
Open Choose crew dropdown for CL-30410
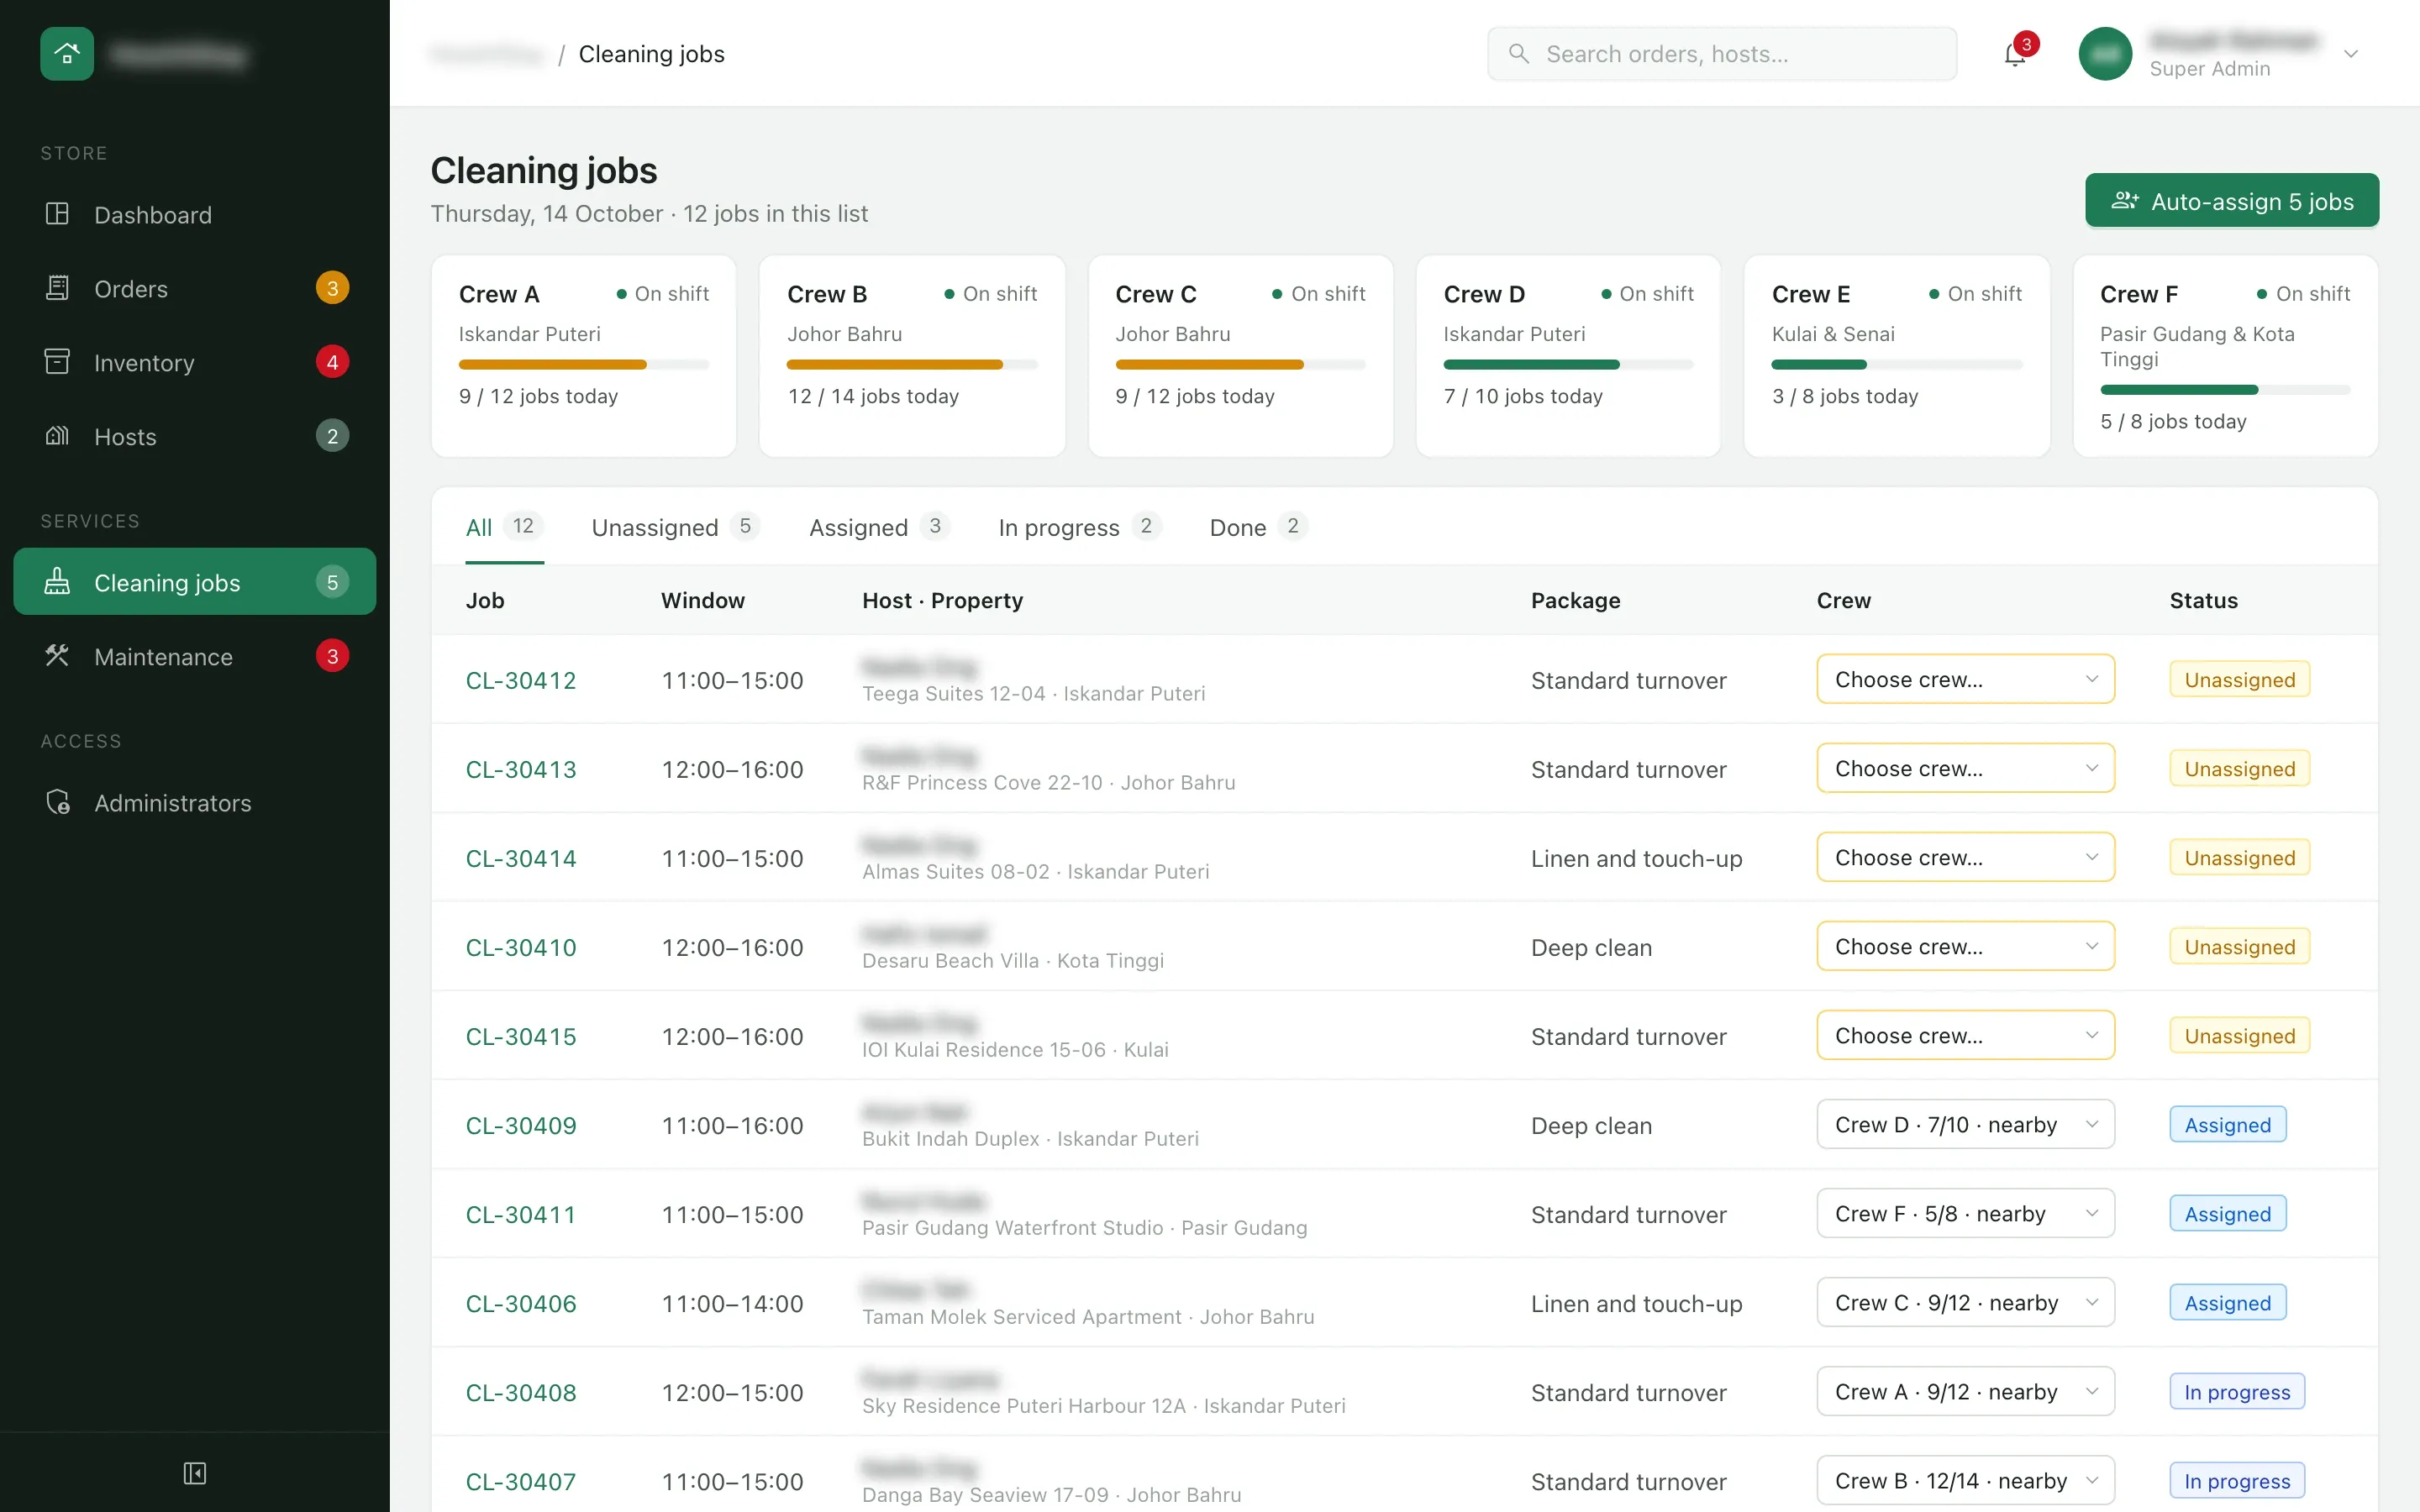tap(1965, 946)
